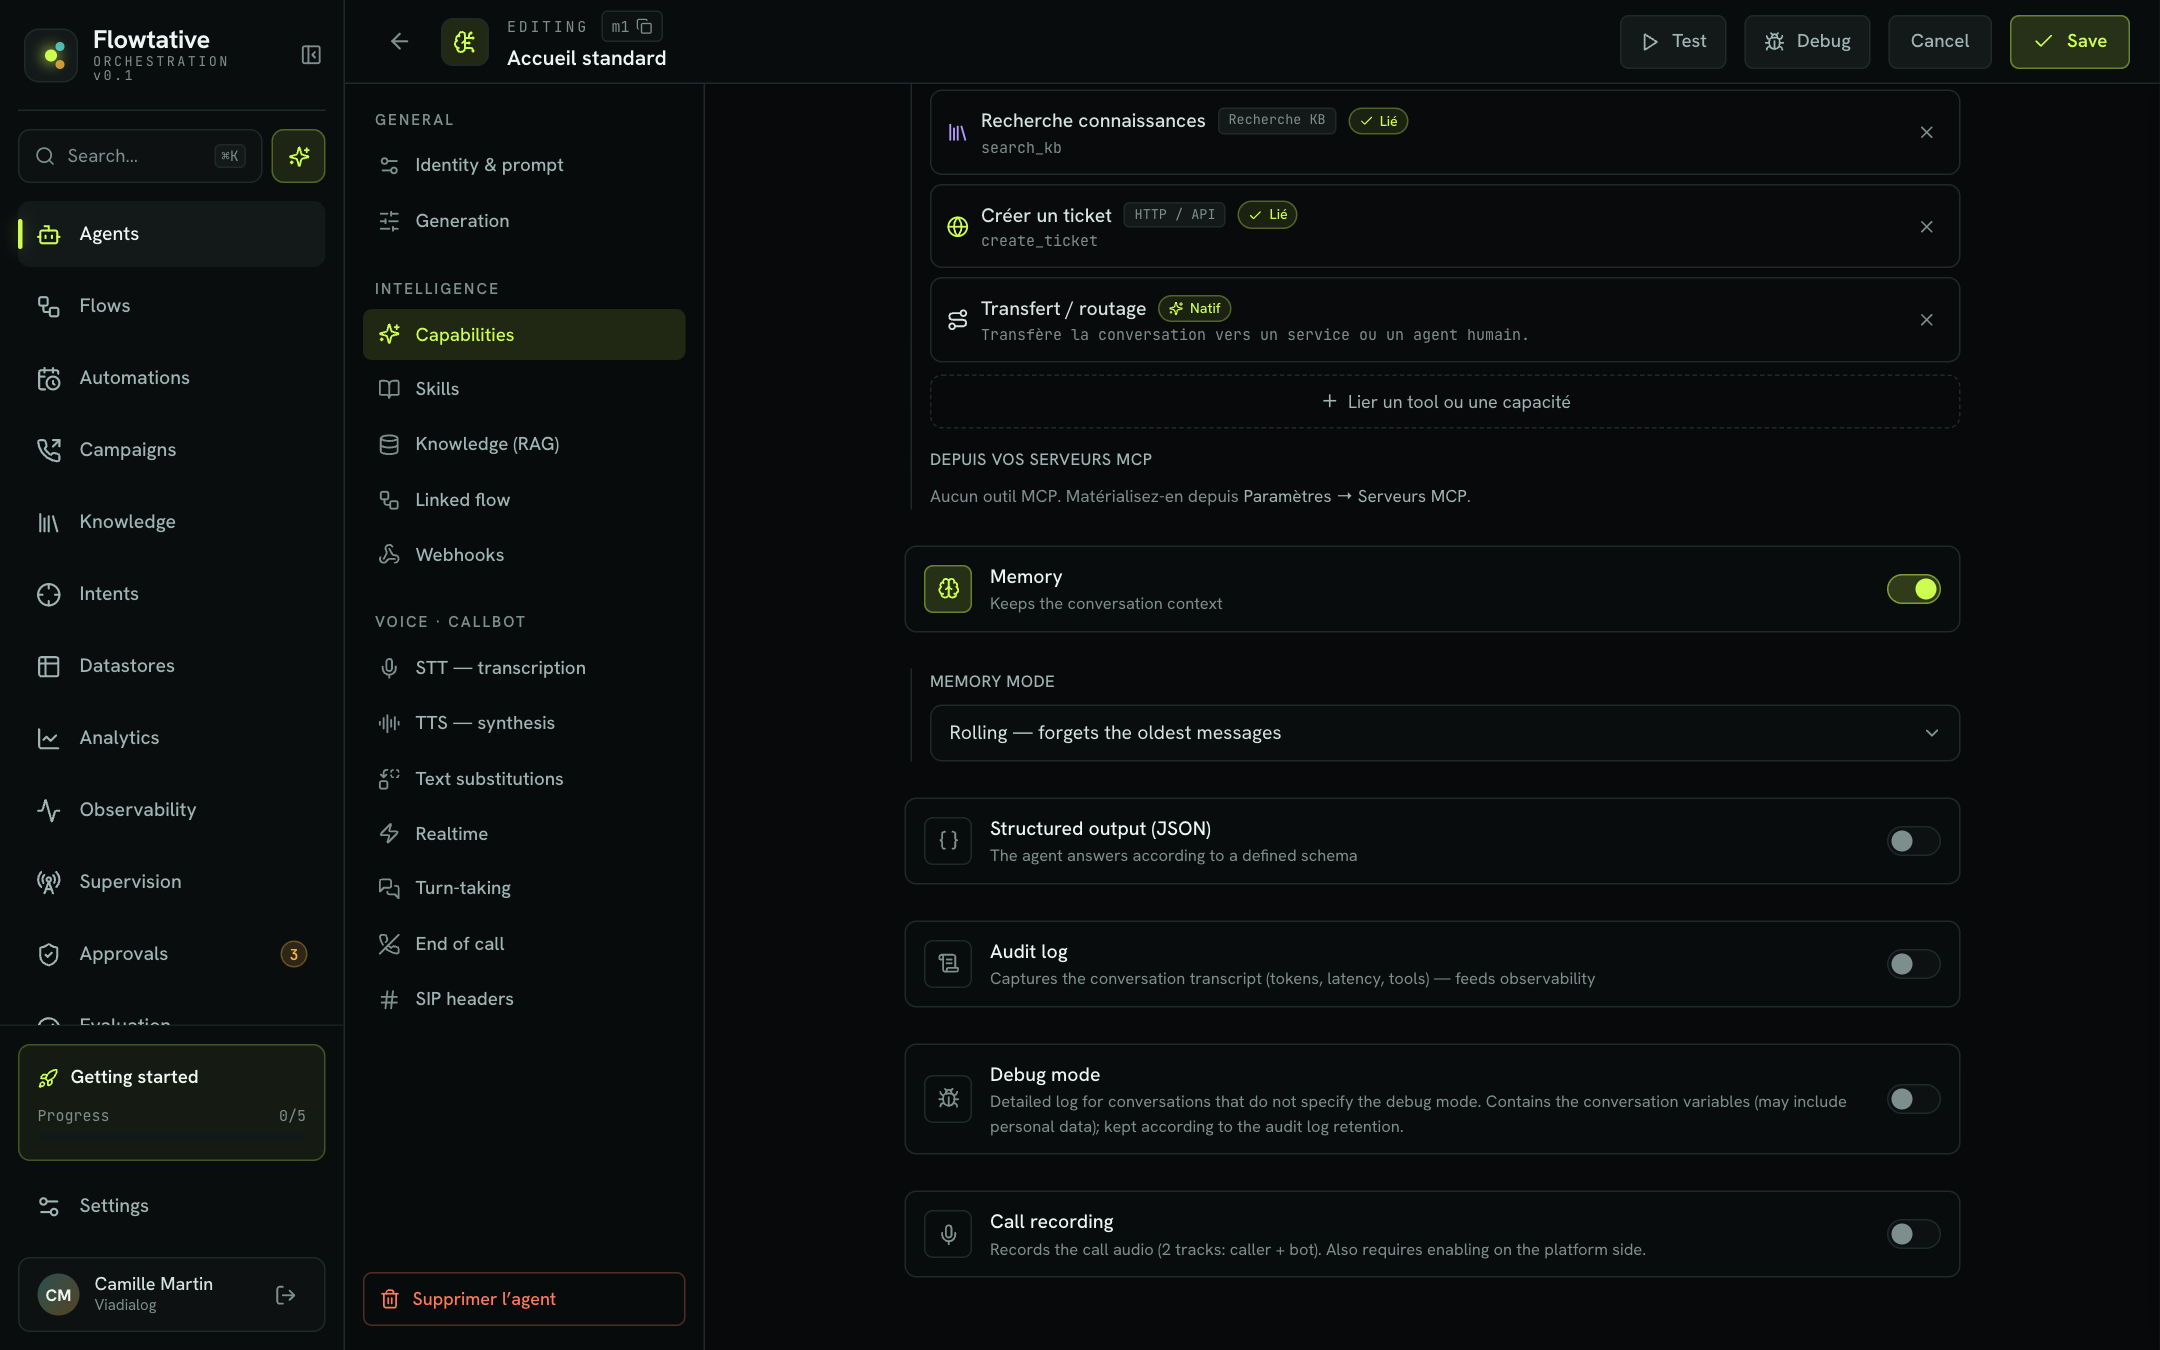Screen dimensions: 2160x1350
Task: Click the search magnifier icon
Action: point(45,156)
